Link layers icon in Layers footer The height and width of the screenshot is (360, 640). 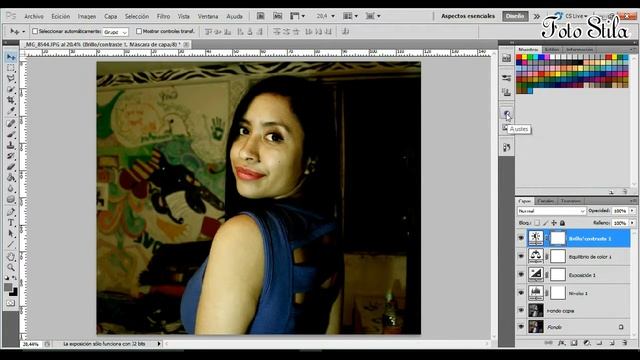pos(549,343)
